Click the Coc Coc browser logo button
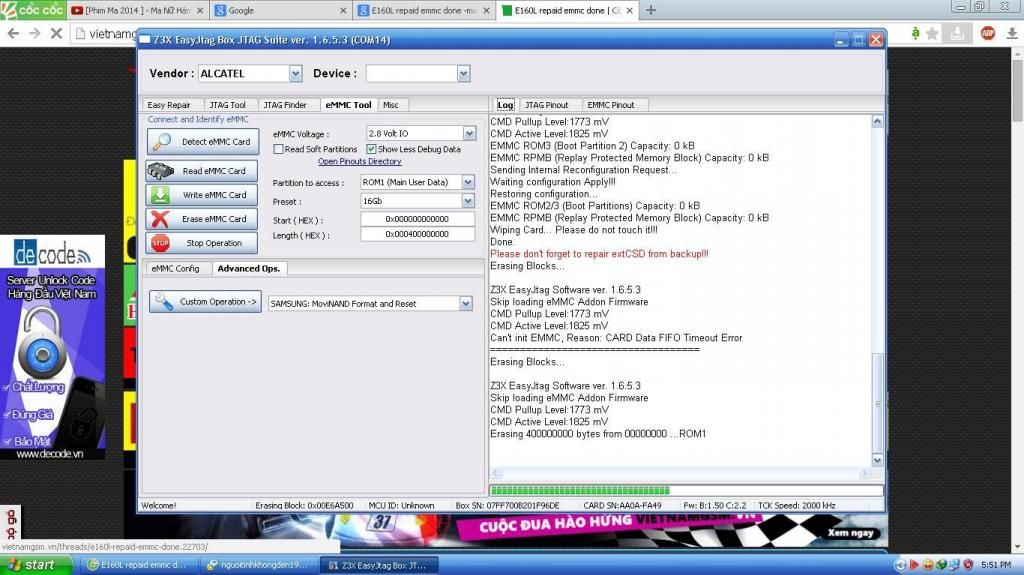Screen dimensions: 1024x575 pos(33,10)
